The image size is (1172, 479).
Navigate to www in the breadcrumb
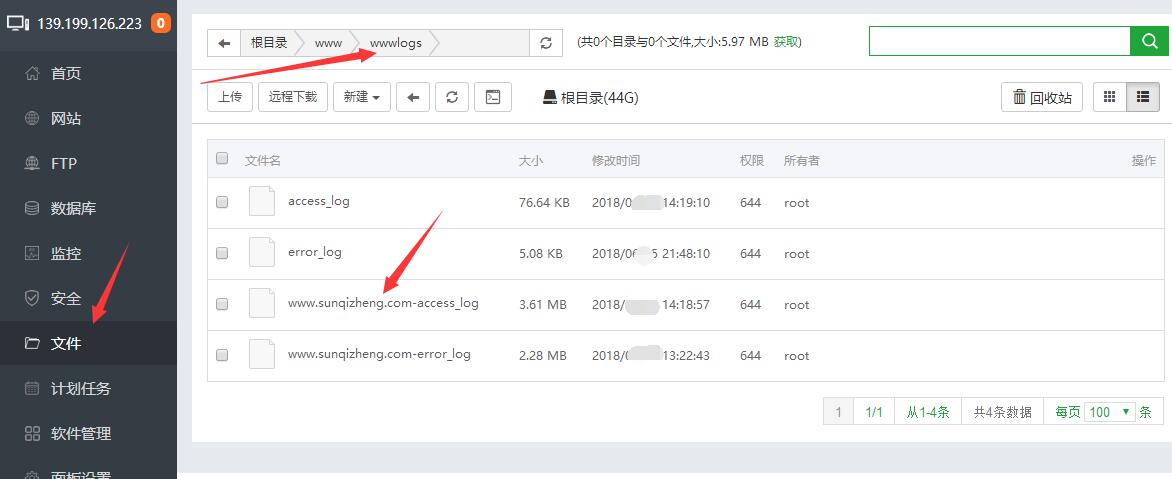tap(328, 43)
